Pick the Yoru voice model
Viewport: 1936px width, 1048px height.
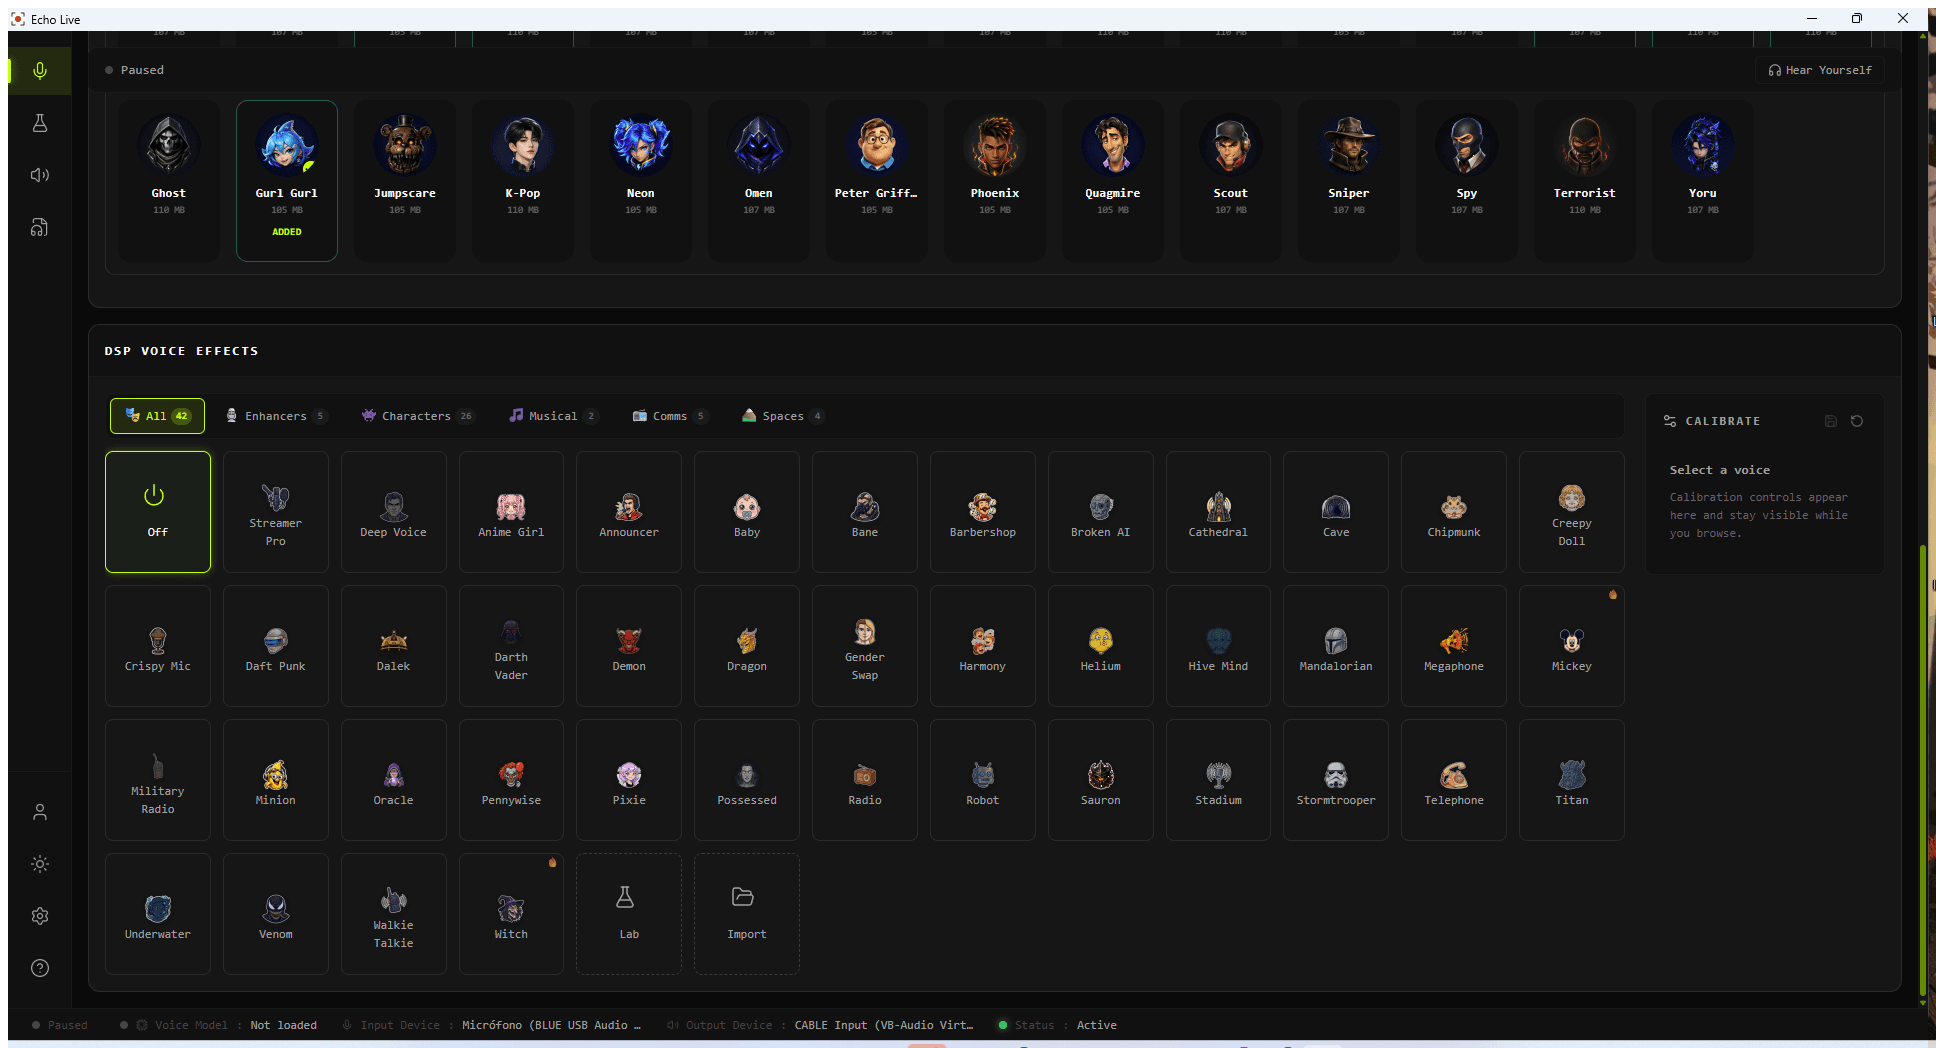(x=1703, y=181)
